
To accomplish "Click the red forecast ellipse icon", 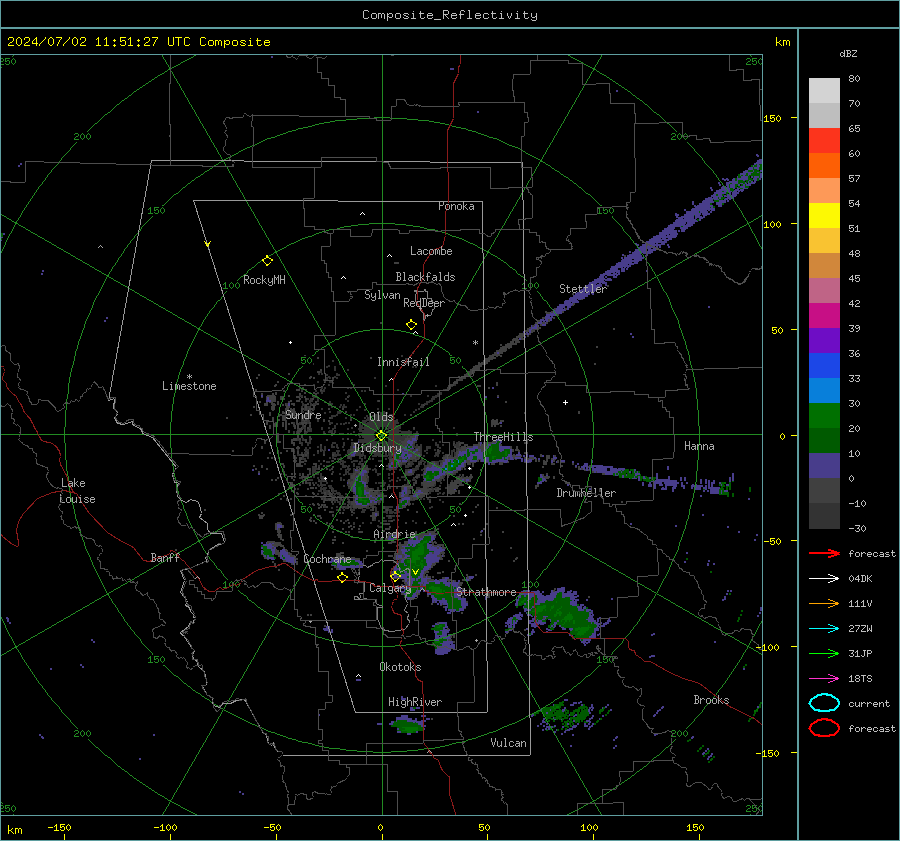I will tap(824, 728).
